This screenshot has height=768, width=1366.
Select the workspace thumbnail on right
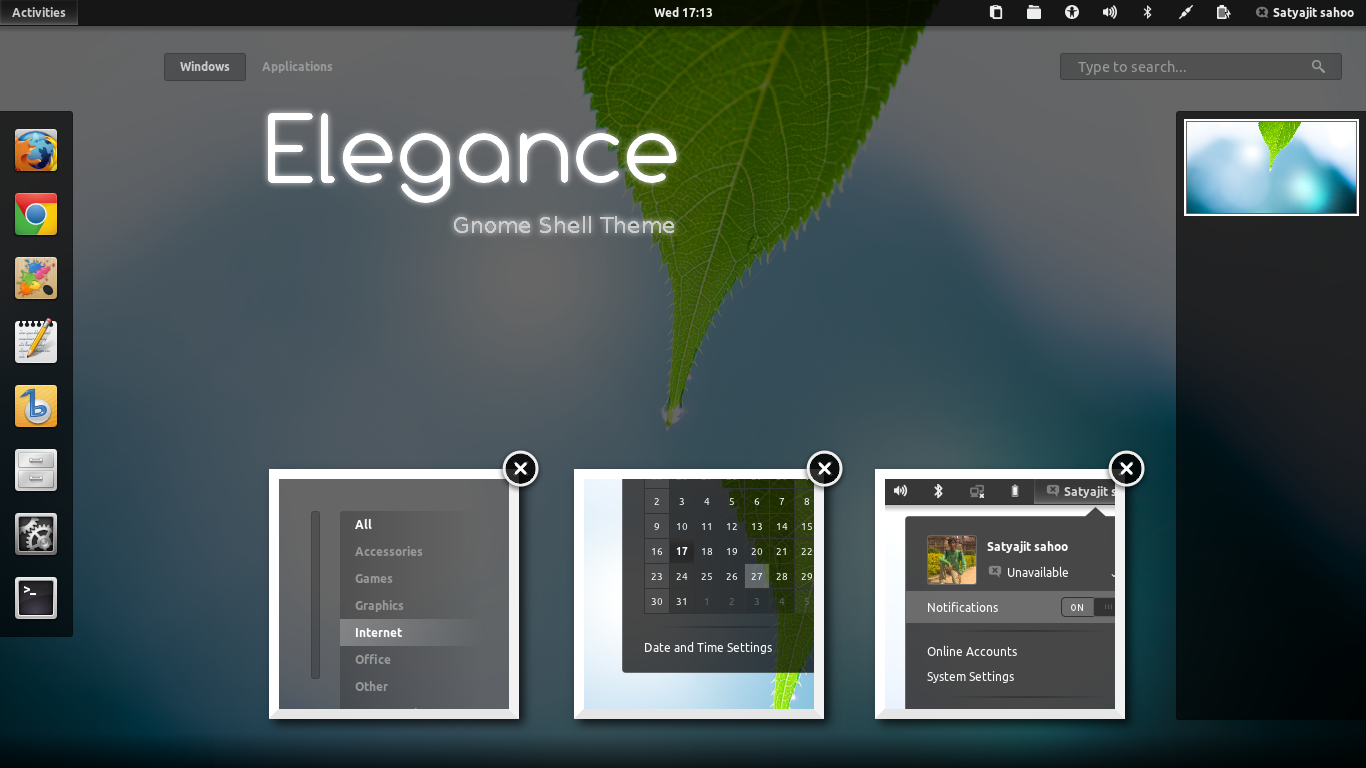click(1271, 167)
